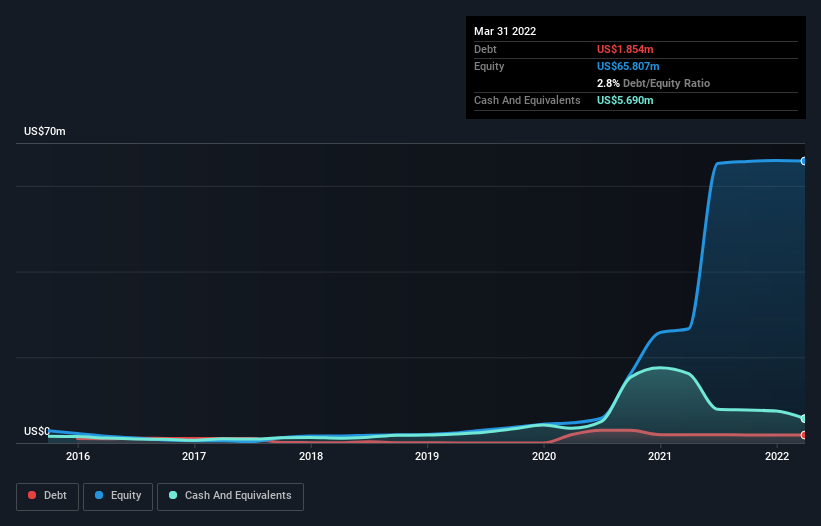Click the teal Cash data point at chart end
This screenshot has width=821, height=526.
804,419
